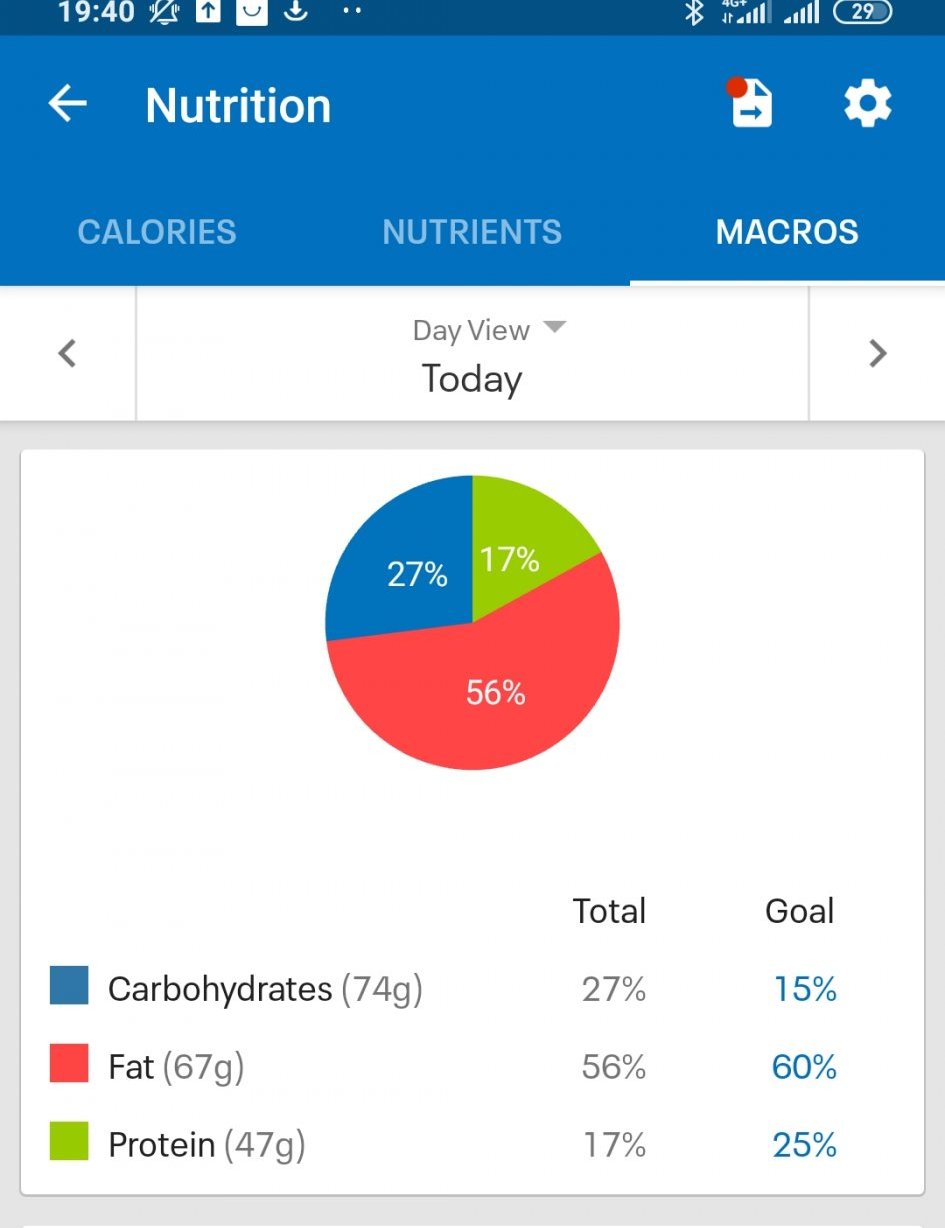Switch to the Calories tab
Screen dimensions: 945x1228
pos(157,232)
